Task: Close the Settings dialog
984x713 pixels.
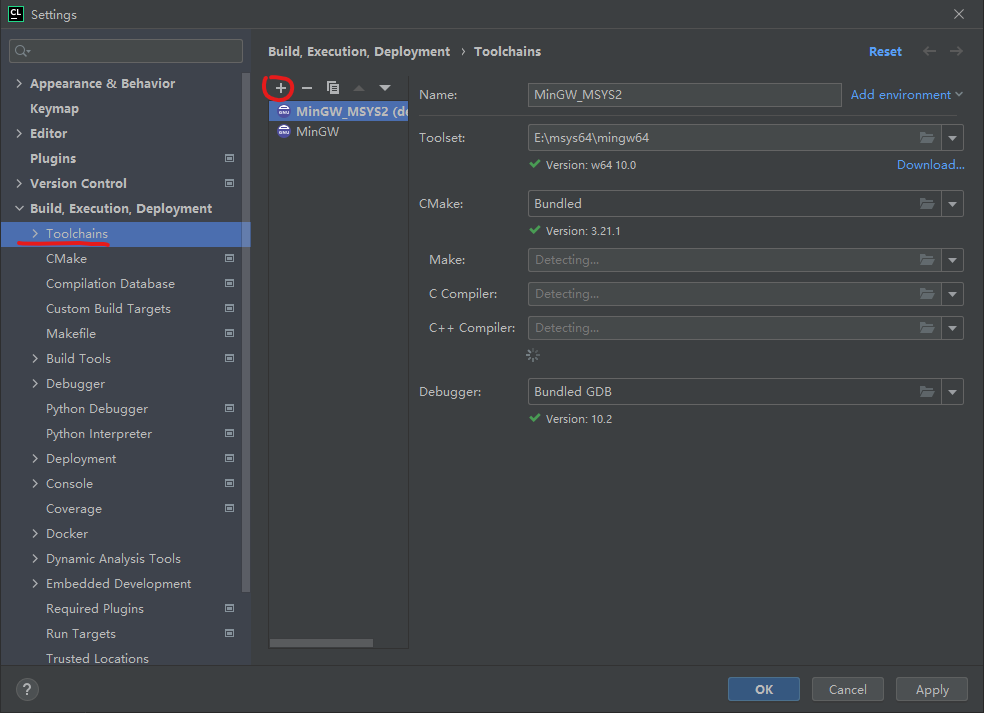Action: (x=959, y=14)
